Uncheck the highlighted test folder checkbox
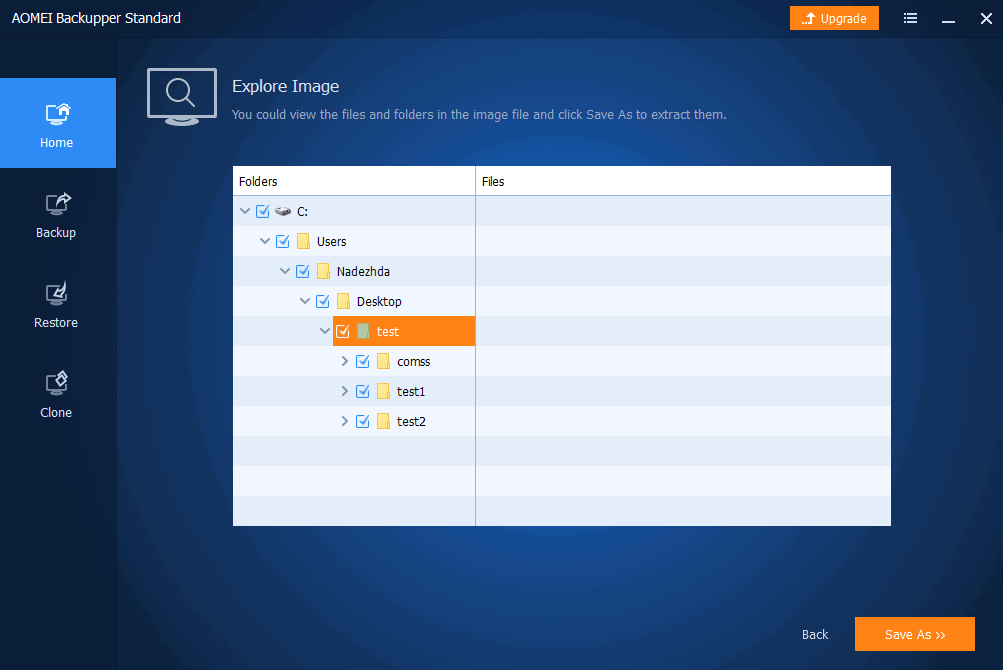The image size is (1003, 670). coord(343,331)
